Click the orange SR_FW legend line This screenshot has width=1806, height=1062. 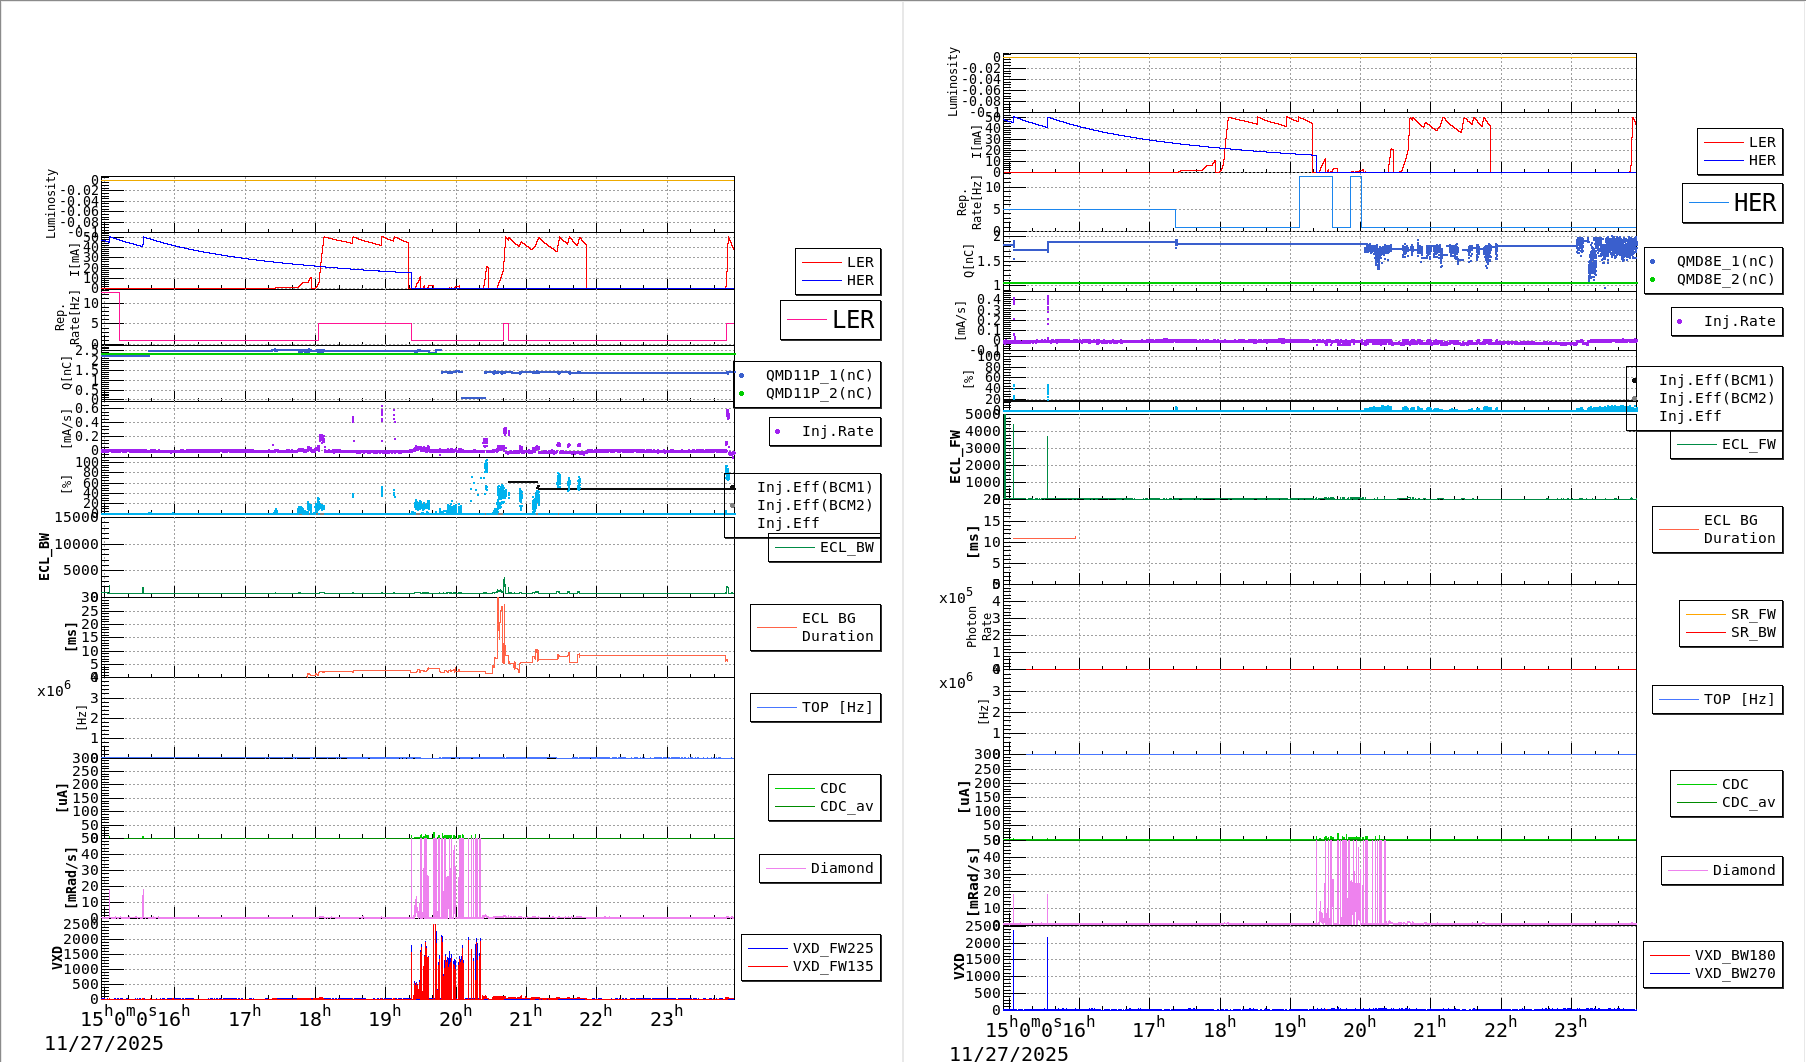tap(1705, 615)
